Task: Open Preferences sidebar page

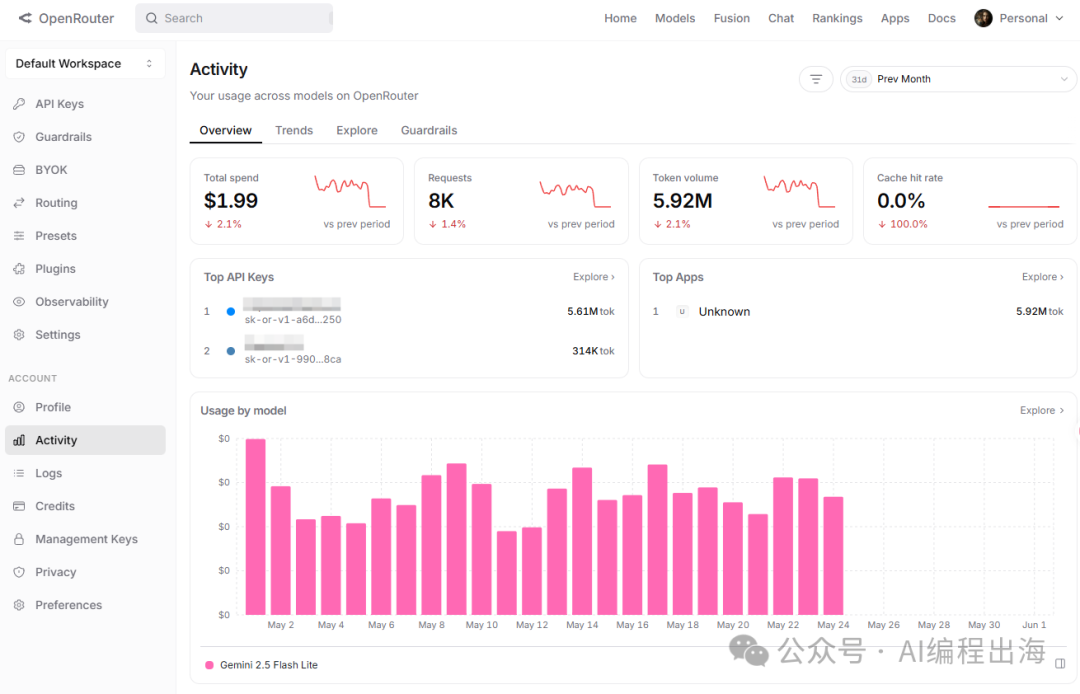Action: point(85,605)
